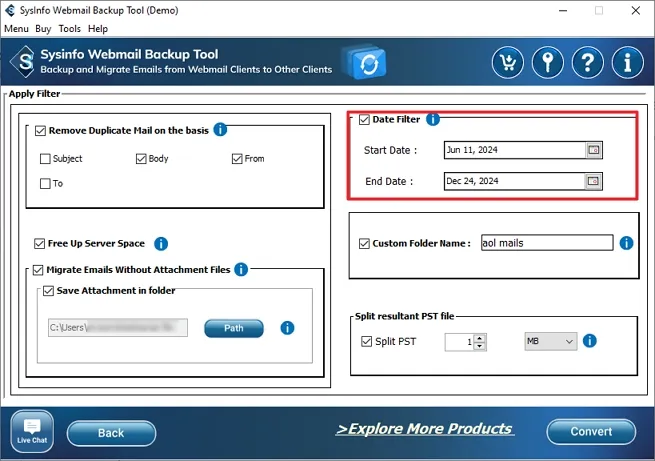Disable the Date Filter checkbox

(x=364, y=120)
